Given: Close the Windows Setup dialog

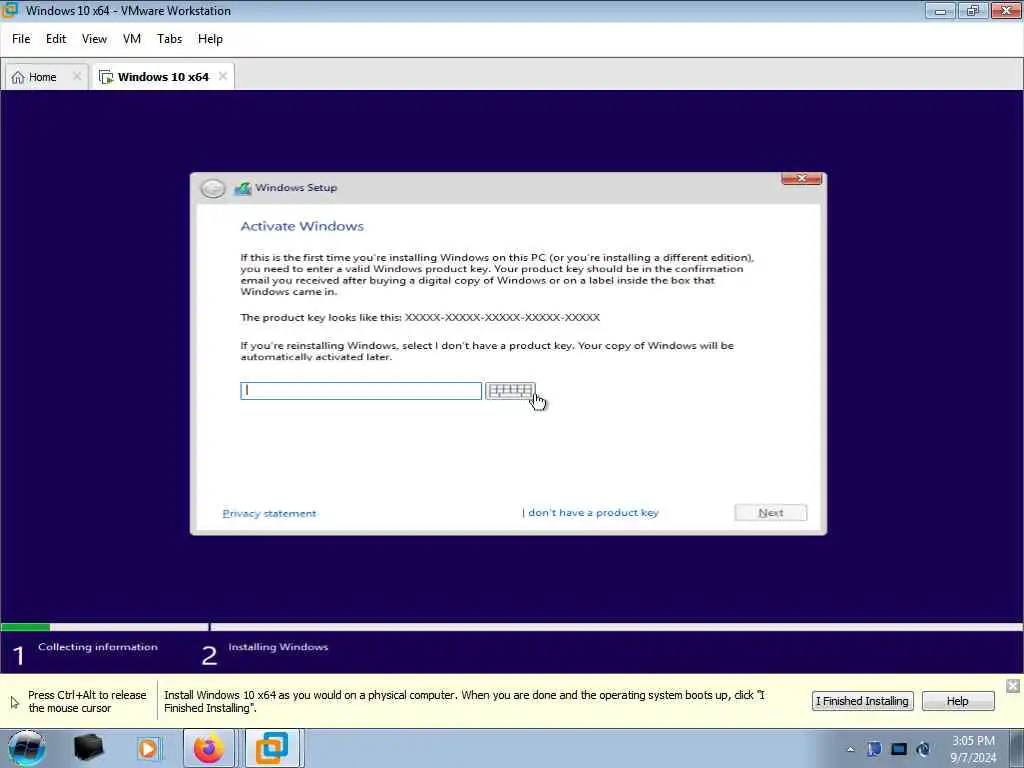Looking at the screenshot, I should click(x=801, y=179).
